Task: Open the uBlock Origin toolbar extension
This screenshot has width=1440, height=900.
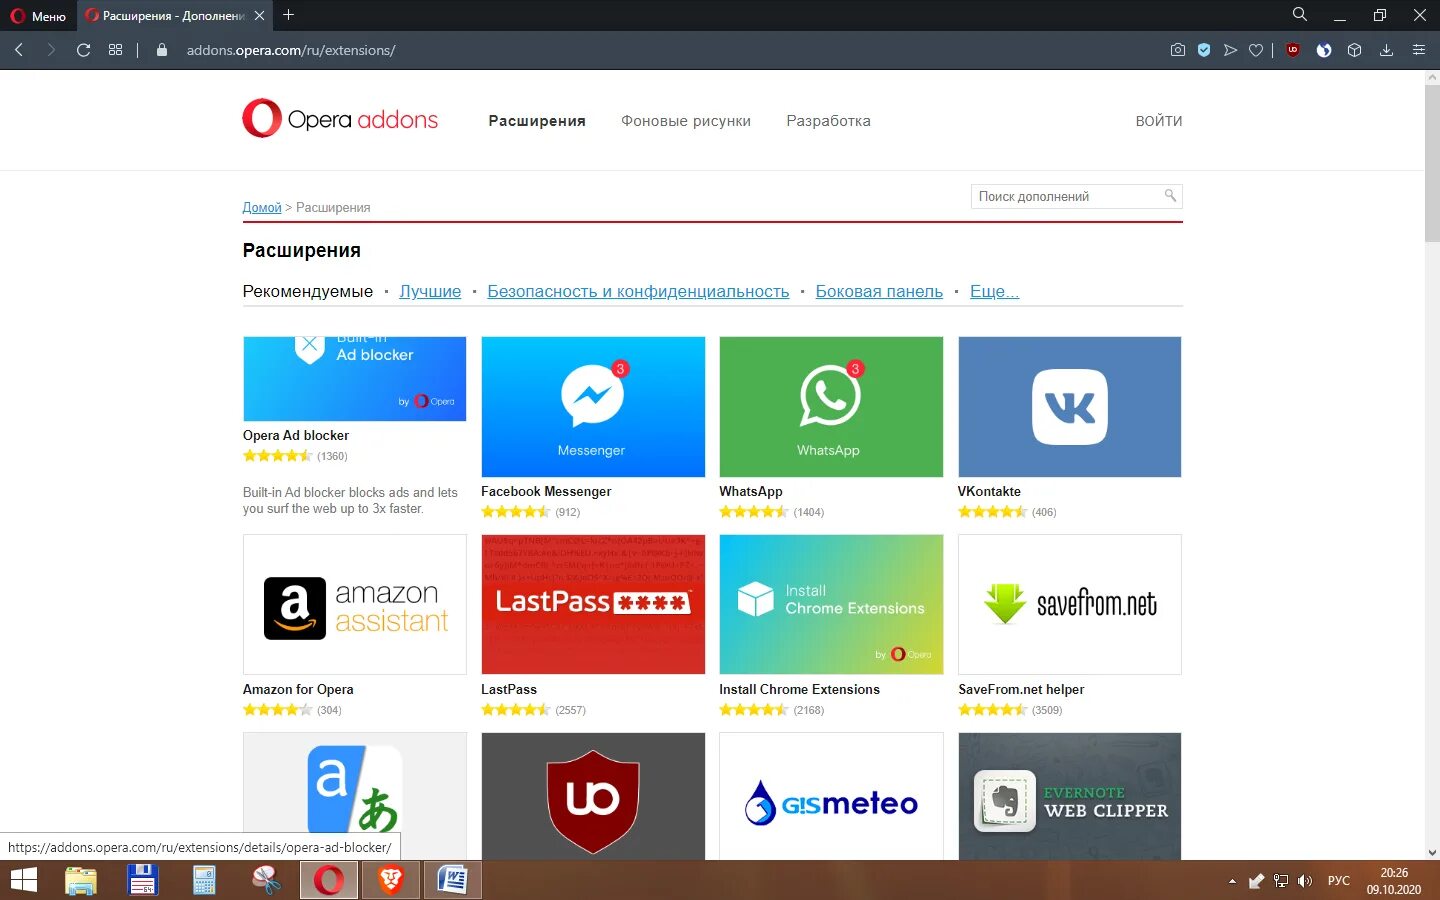Action: [1293, 50]
